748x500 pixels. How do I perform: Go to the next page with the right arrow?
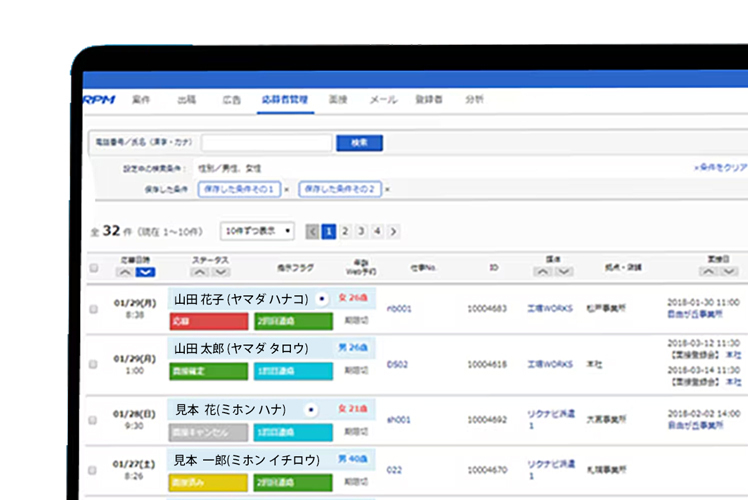point(393,231)
